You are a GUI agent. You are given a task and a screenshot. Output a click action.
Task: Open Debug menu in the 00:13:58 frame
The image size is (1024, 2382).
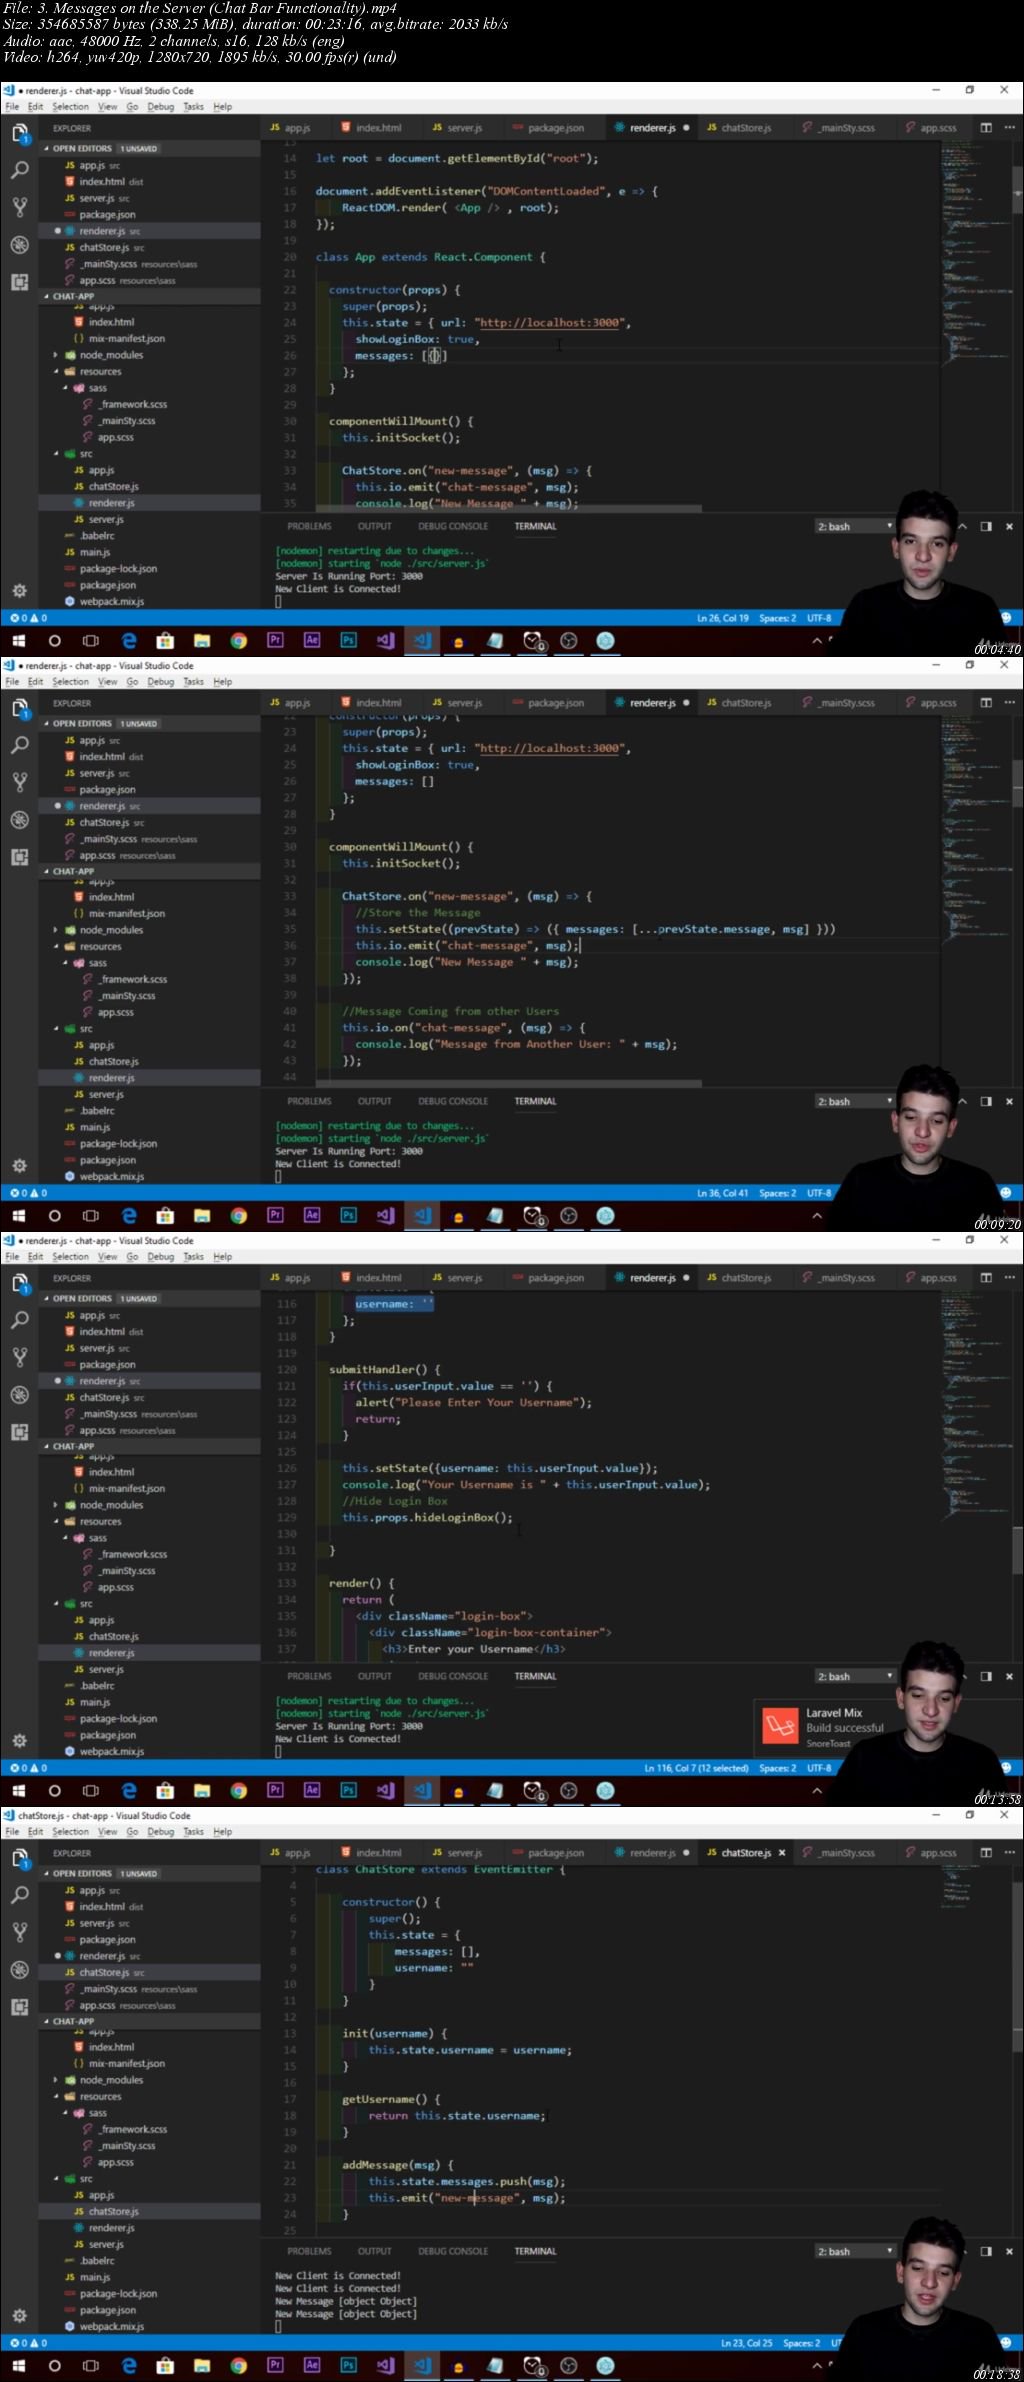(x=160, y=1257)
